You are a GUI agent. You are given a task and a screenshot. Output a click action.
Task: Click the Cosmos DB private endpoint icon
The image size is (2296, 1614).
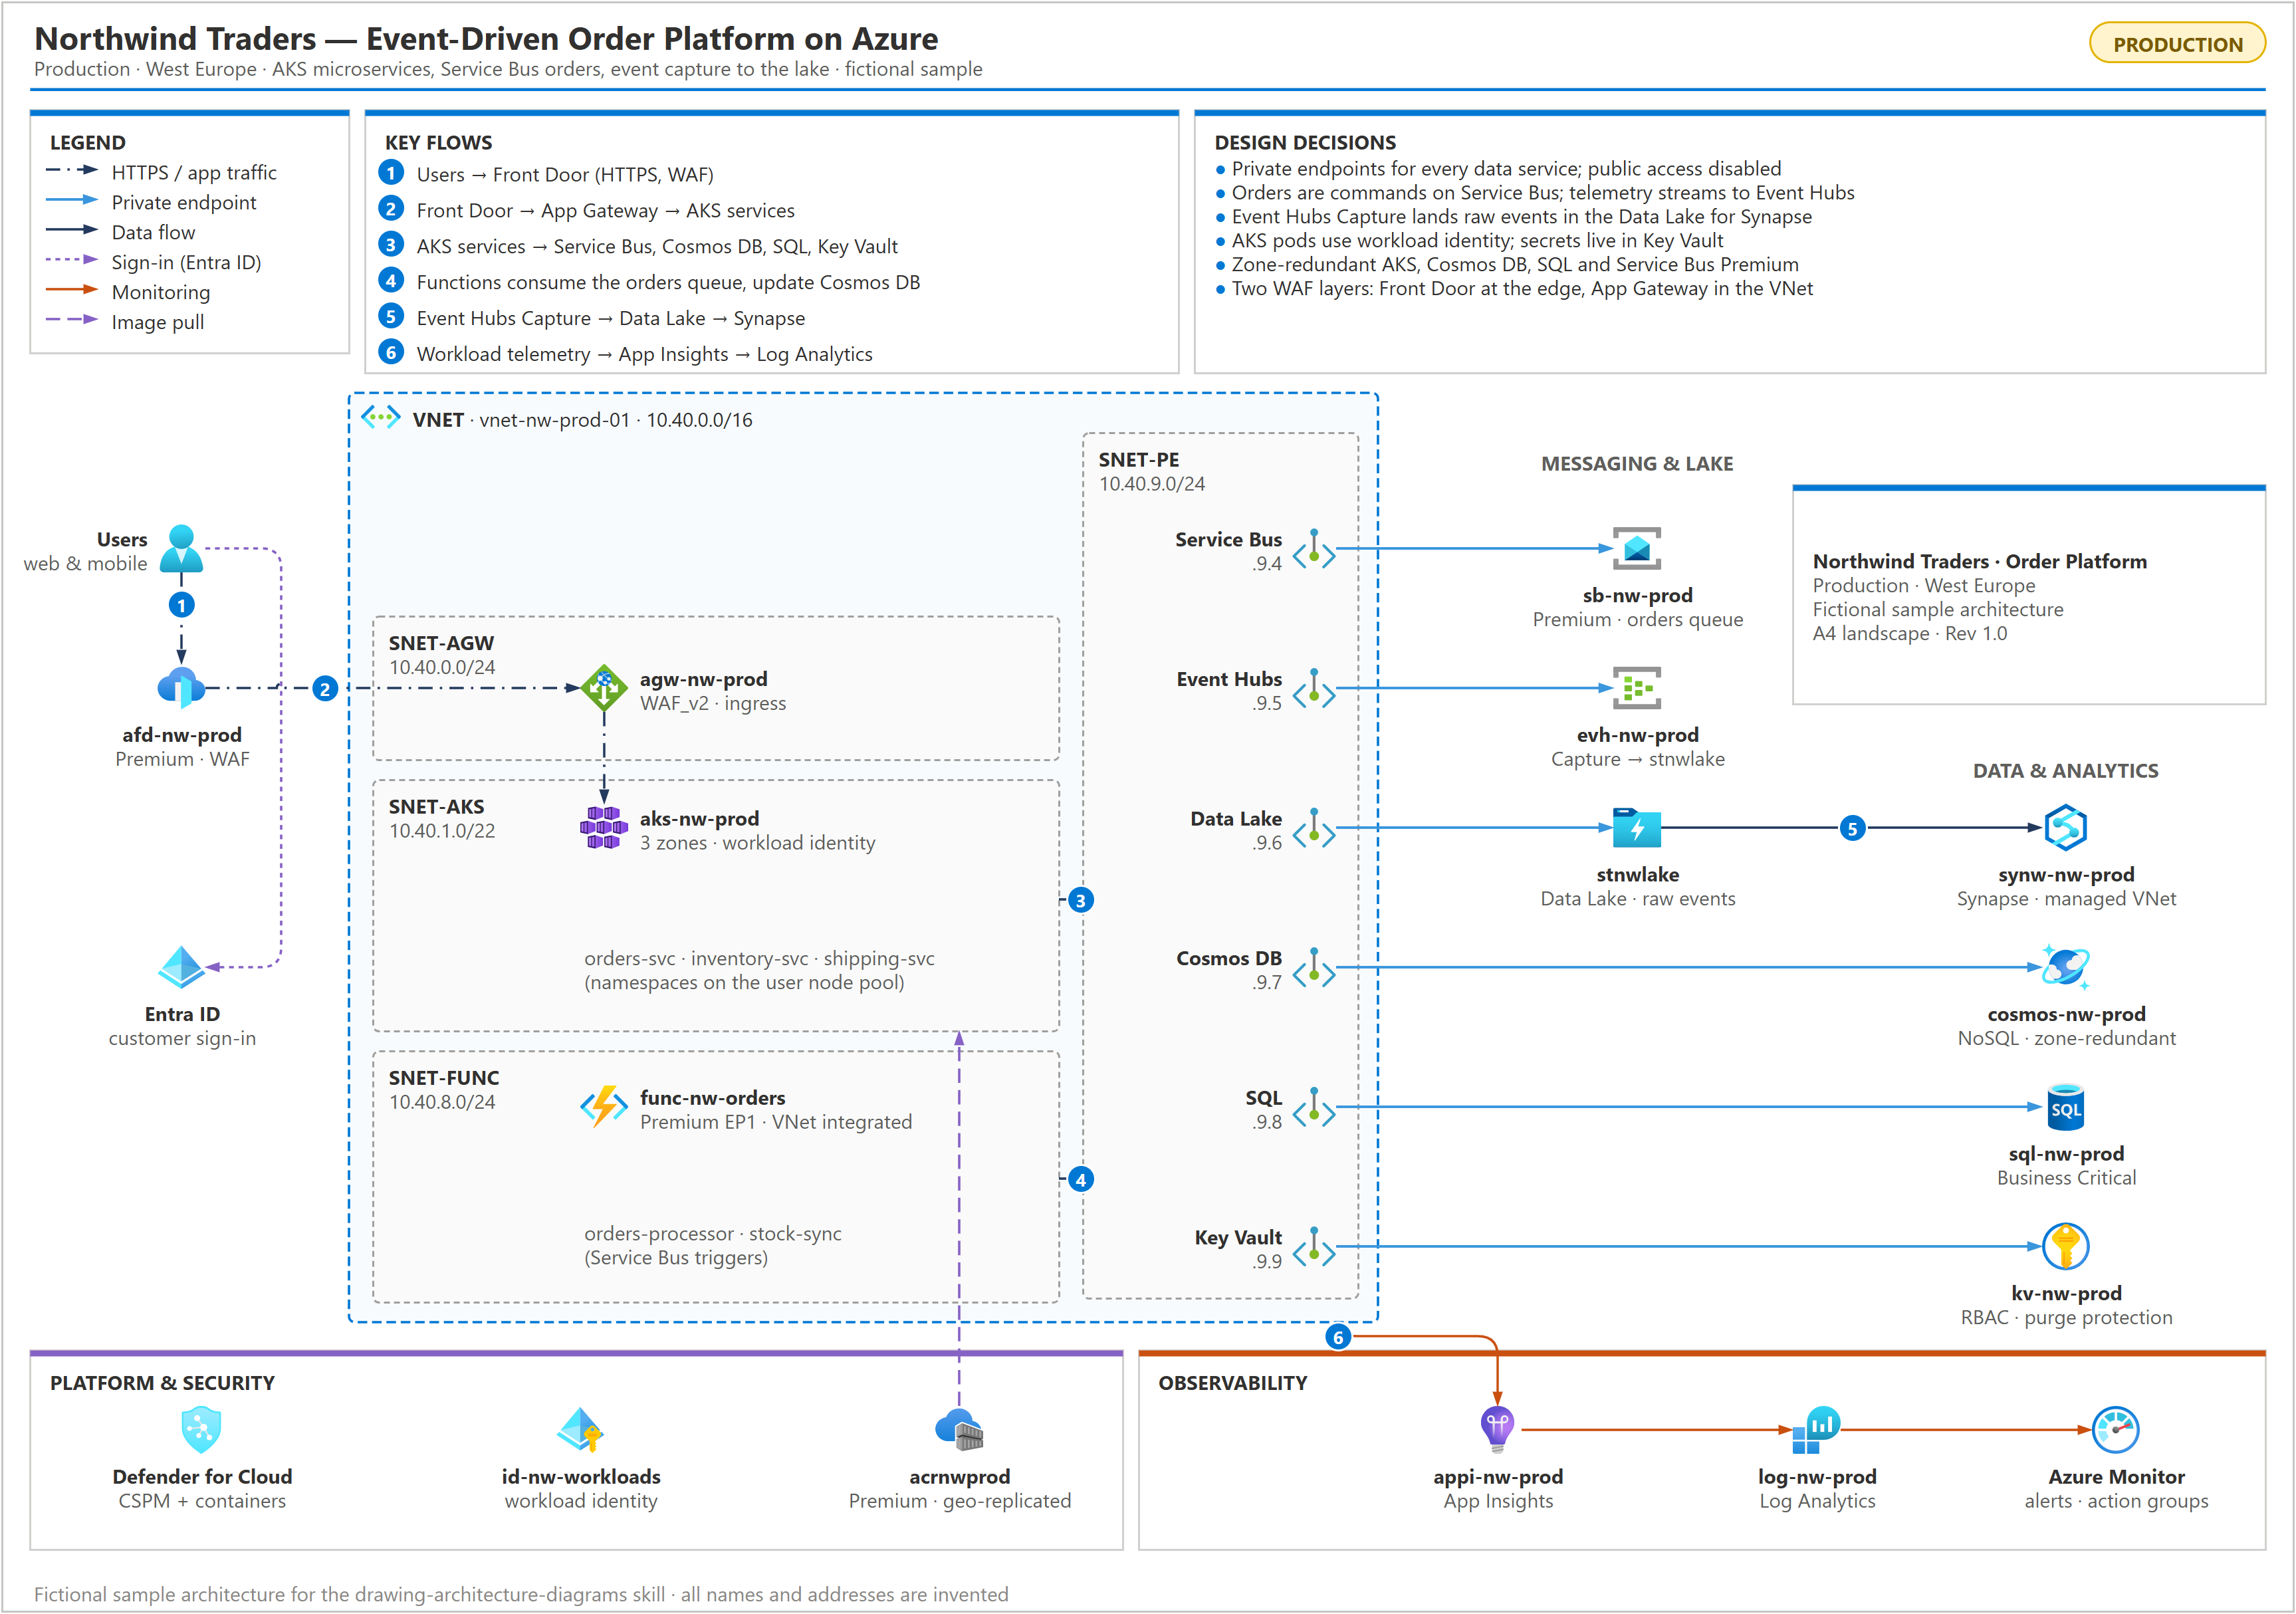pos(1314,968)
